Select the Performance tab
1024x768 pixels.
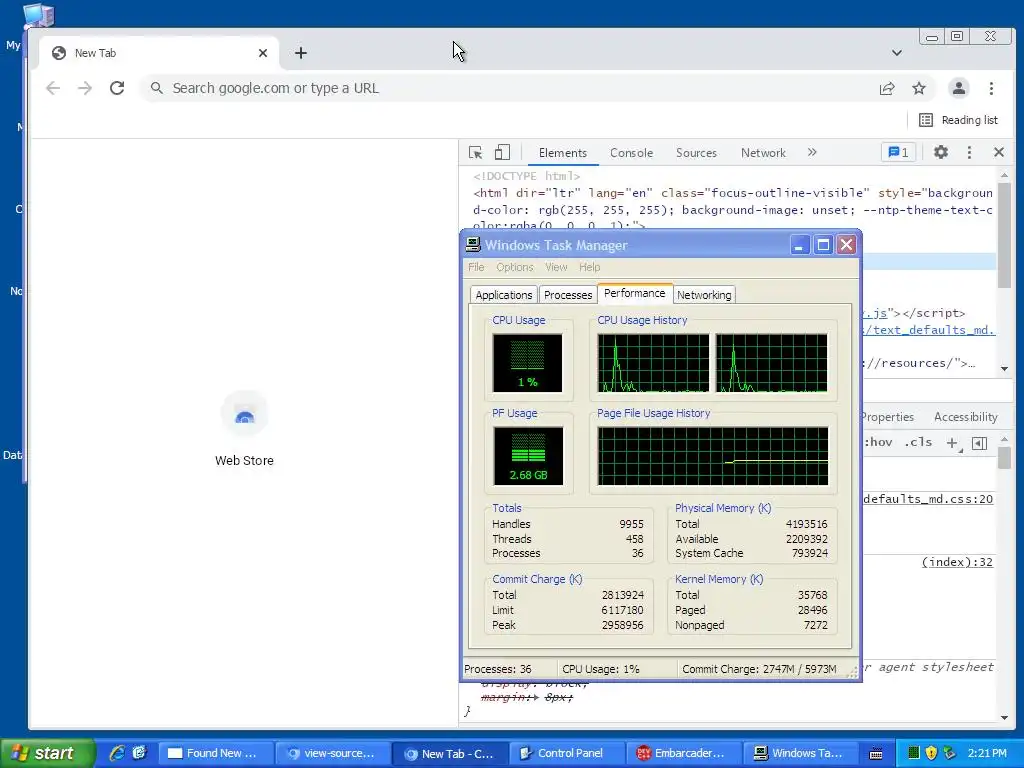635,293
